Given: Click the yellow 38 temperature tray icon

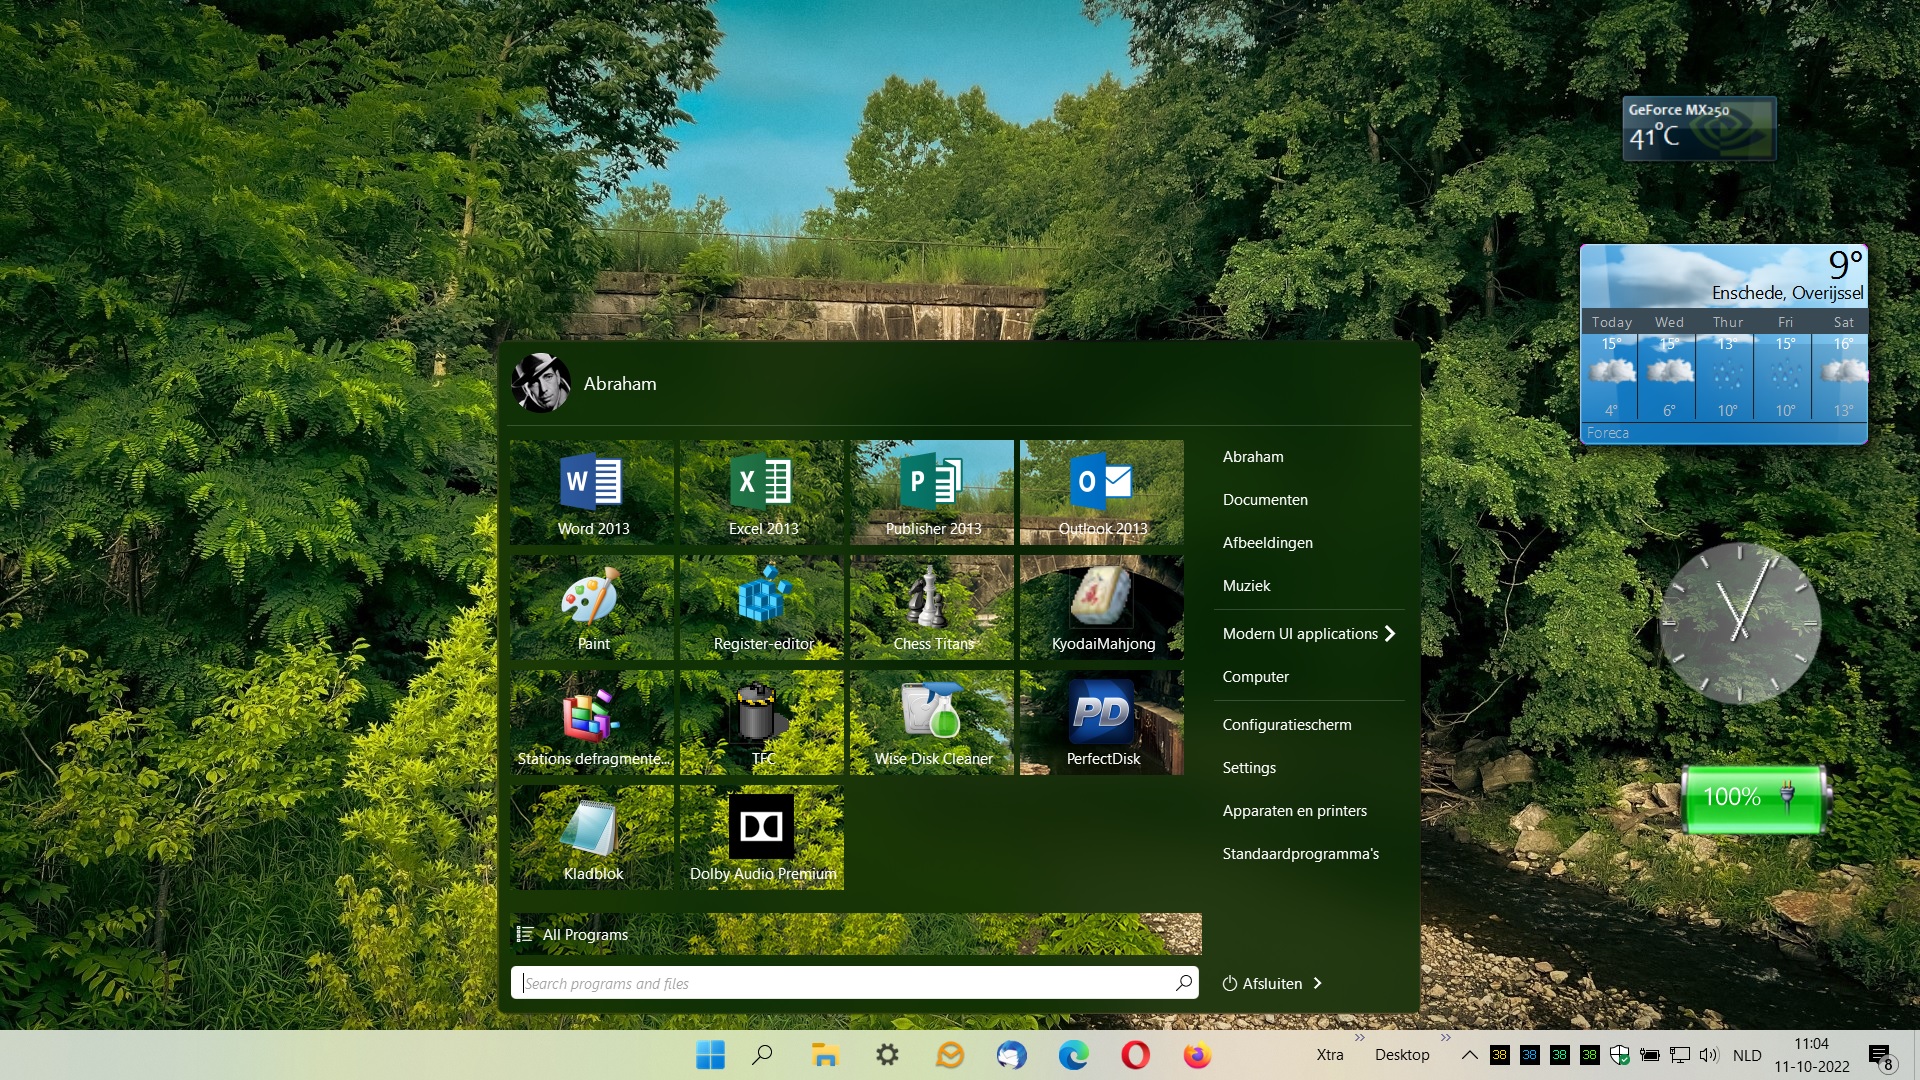Looking at the screenshot, I should tap(1499, 1055).
